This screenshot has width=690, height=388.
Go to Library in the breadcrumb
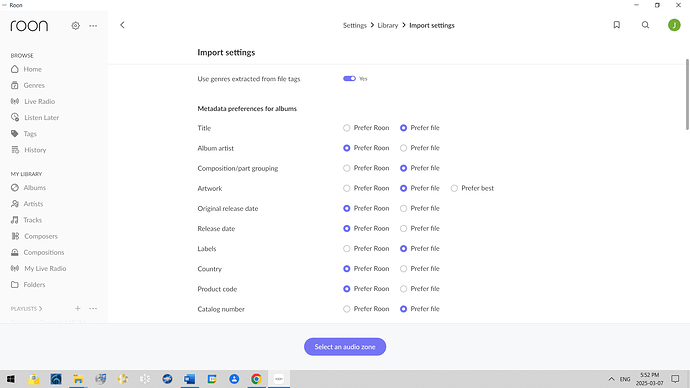(x=388, y=26)
